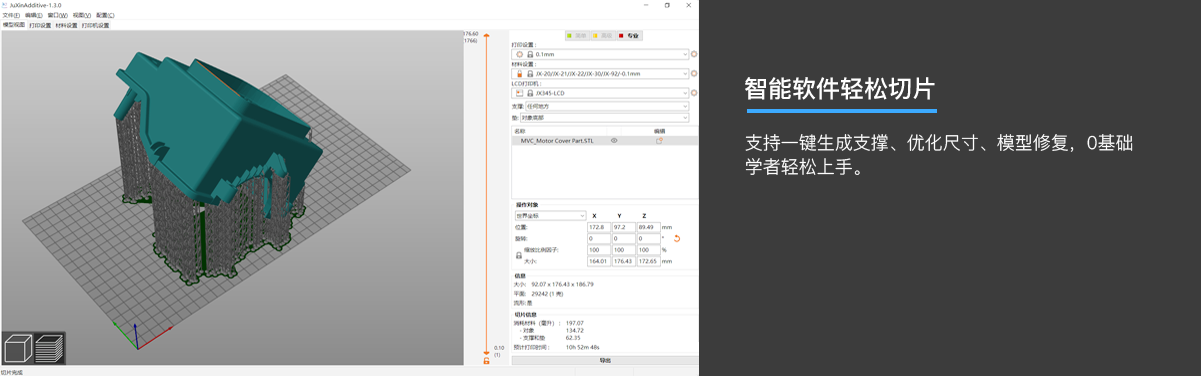Open the 支撑 supports dropdown
This screenshot has height=376, width=1201.
(x=606, y=105)
